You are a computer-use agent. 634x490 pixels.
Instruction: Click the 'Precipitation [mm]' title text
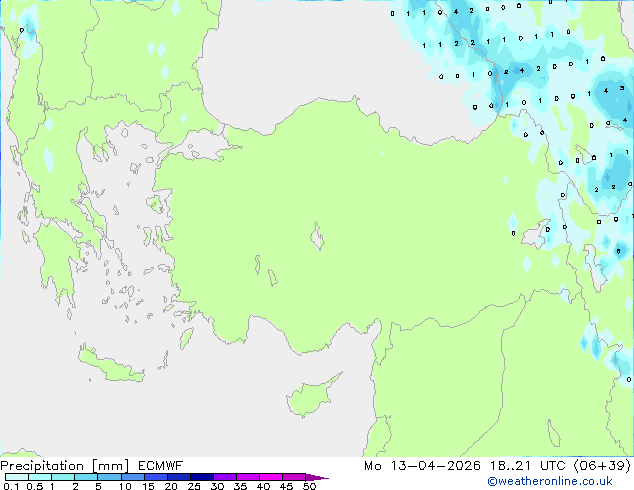click(65, 466)
